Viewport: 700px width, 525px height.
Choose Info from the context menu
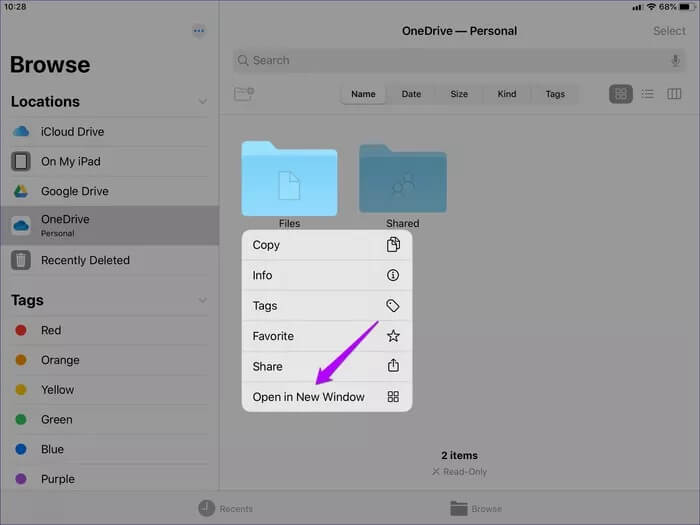(327, 275)
